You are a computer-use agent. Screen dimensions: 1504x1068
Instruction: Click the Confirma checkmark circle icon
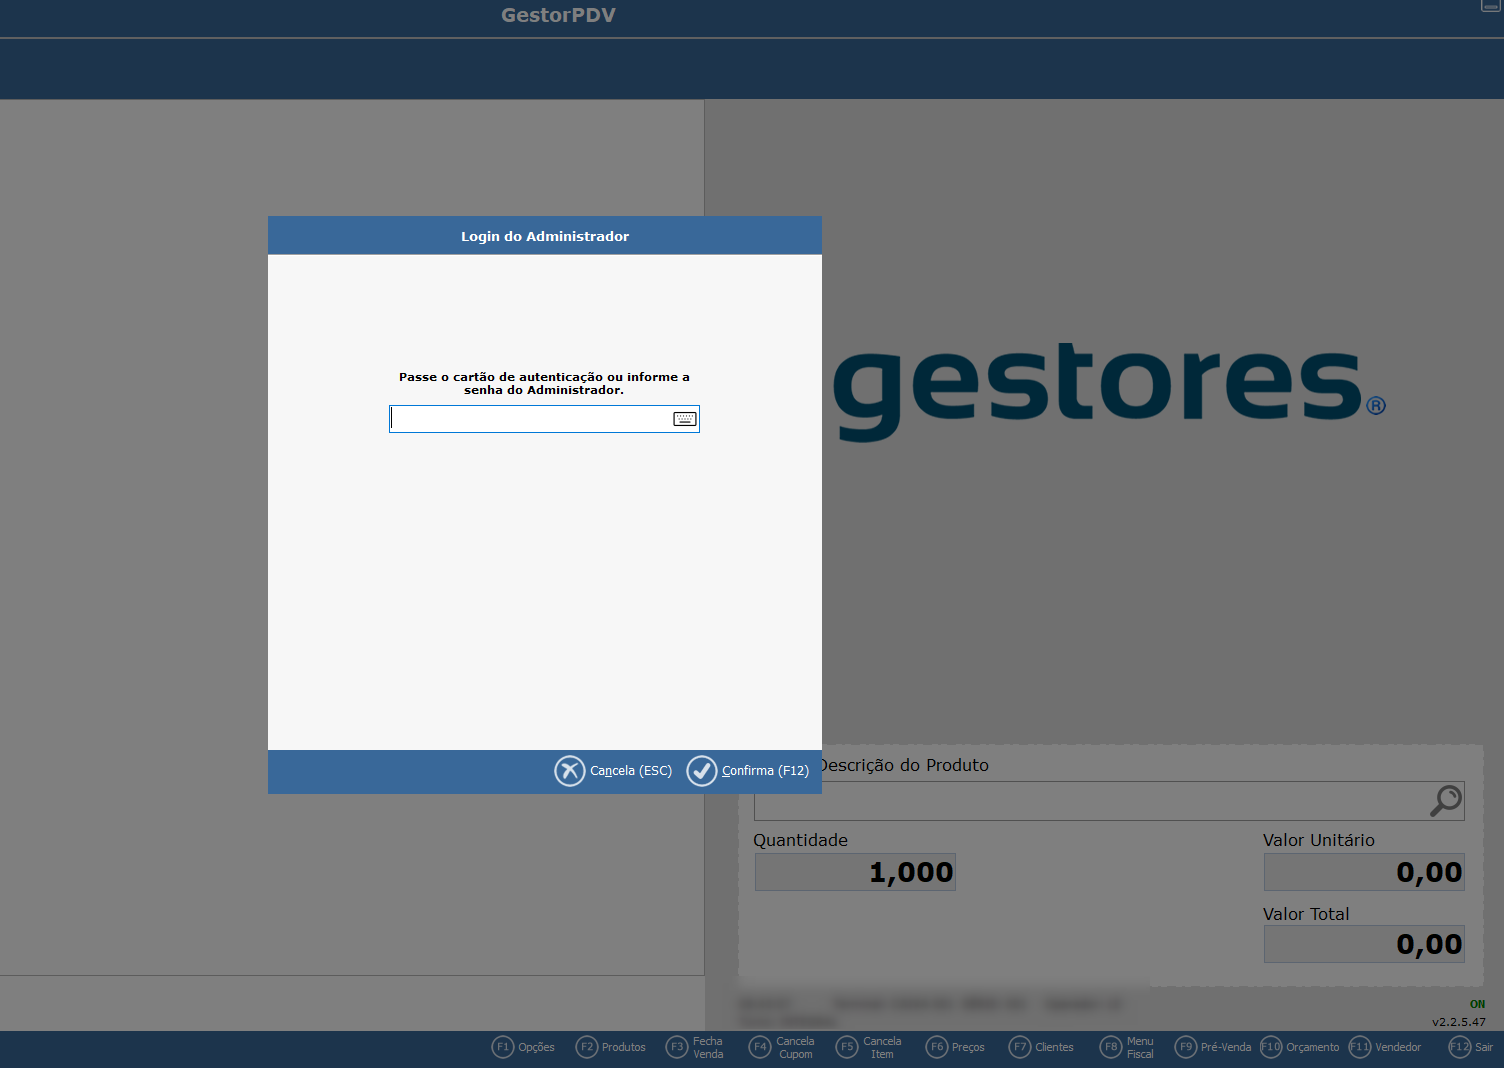[702, 771]
